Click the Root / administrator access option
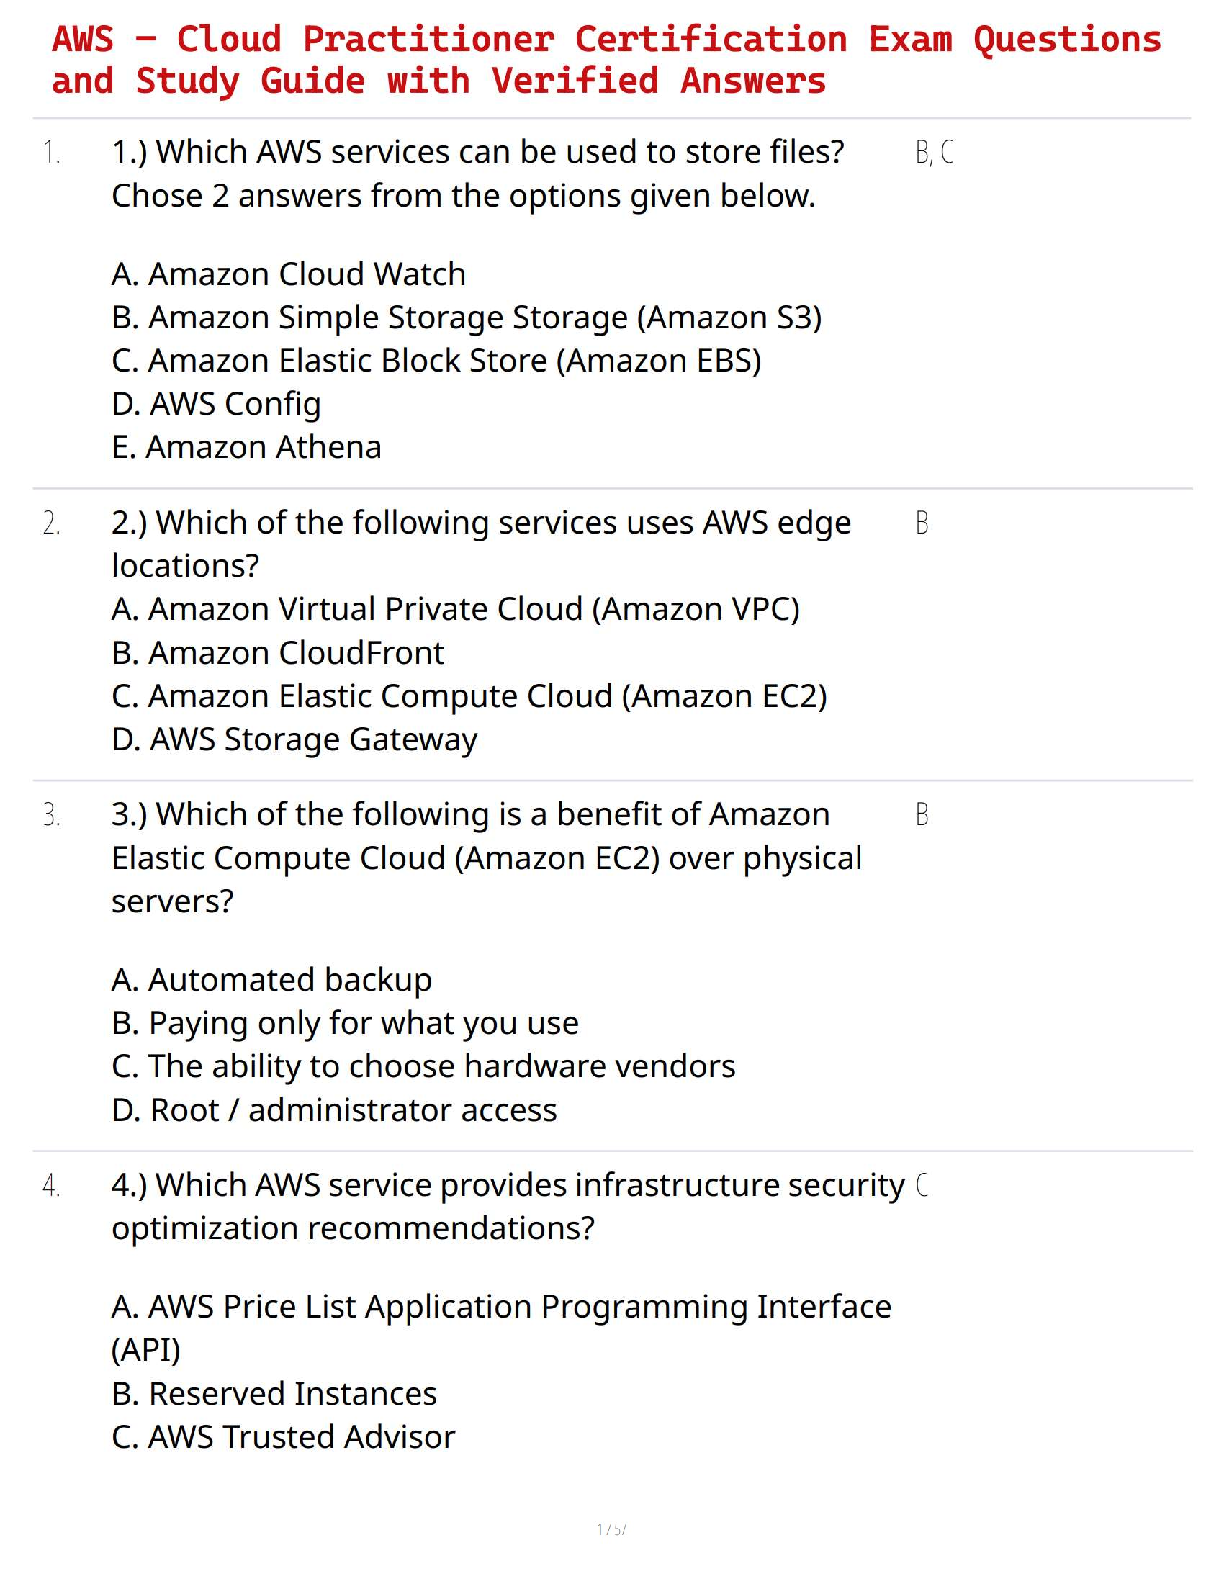 (x=334, y=1110)
